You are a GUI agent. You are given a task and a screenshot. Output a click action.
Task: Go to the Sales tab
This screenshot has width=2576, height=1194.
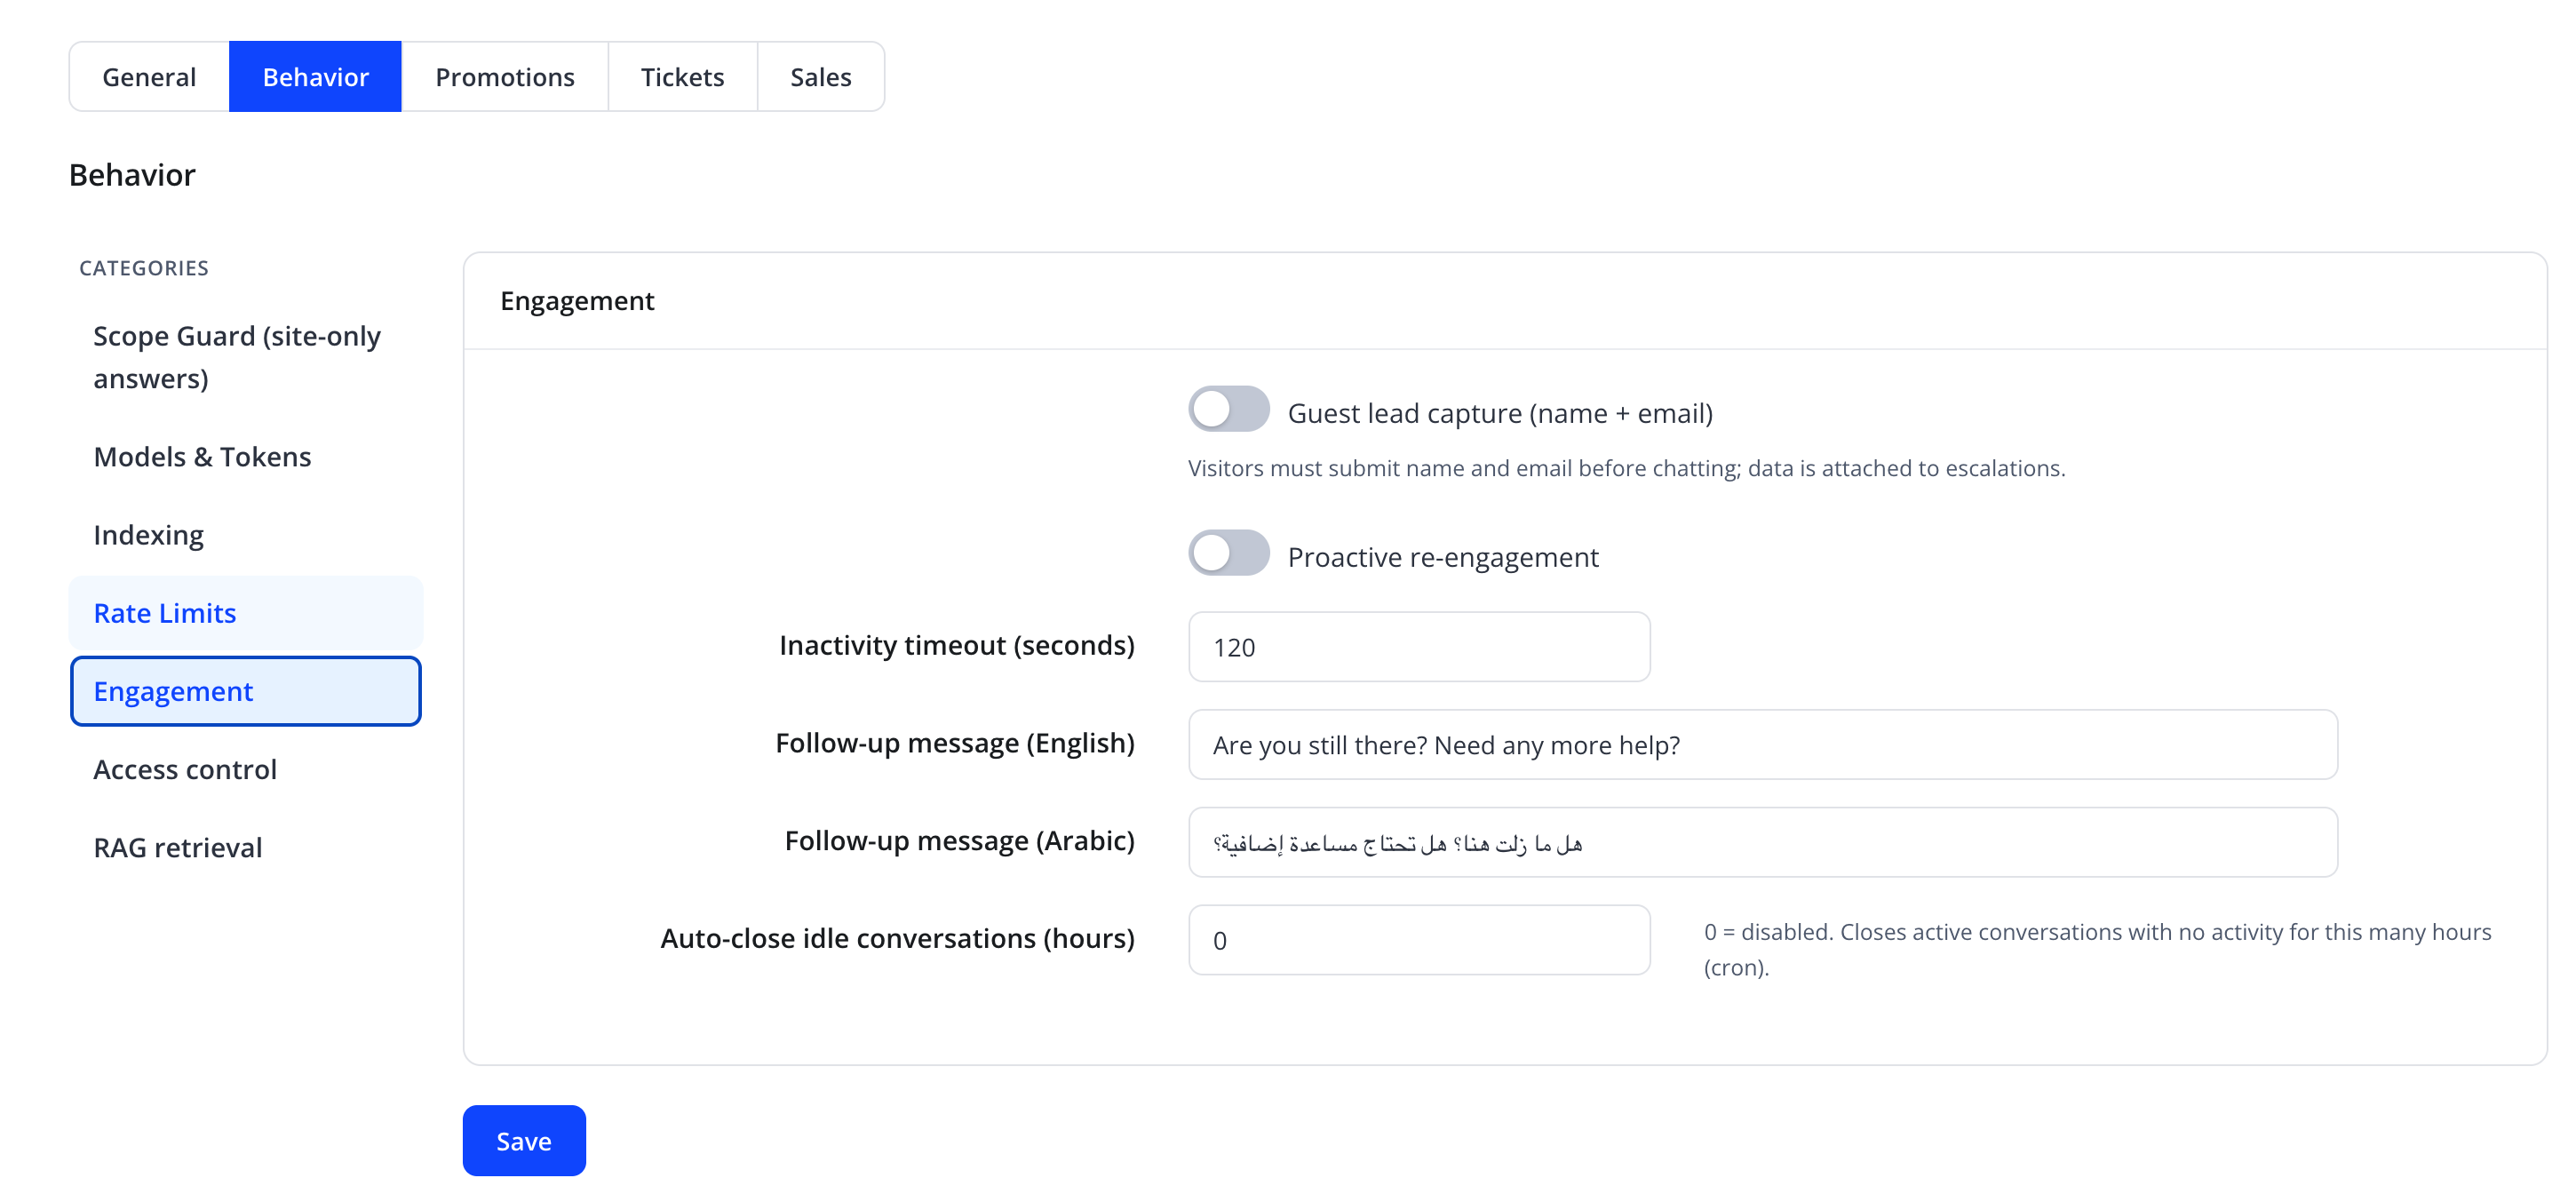click(821, 77)
